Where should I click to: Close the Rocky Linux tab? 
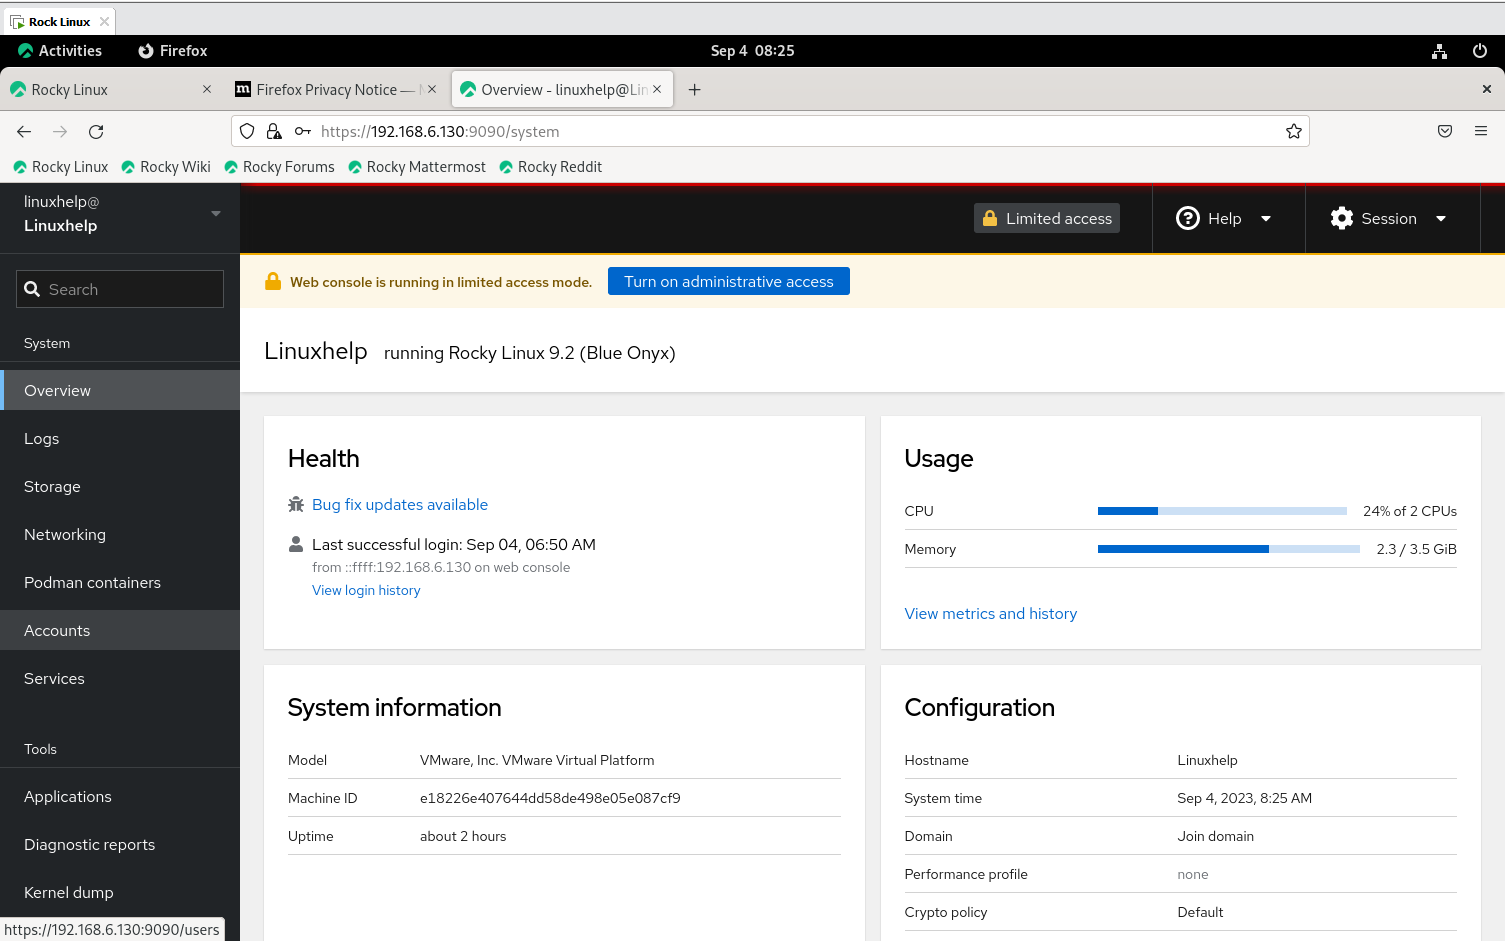pyautogui.click(x=207, y=89)
